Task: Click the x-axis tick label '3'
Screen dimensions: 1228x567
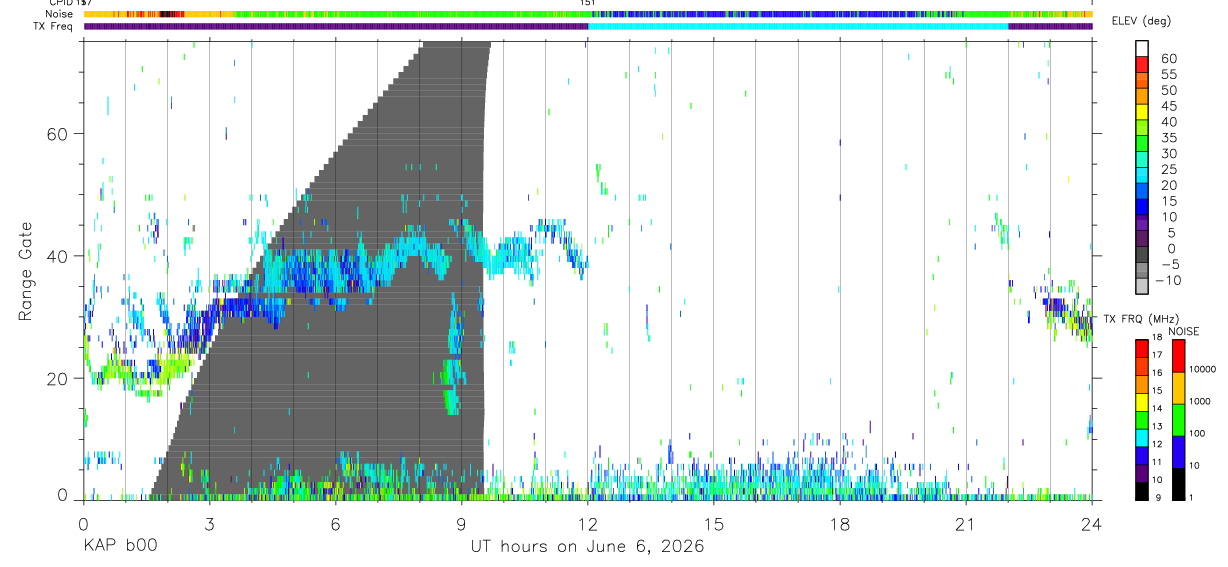Action: [x=209, y=524]
